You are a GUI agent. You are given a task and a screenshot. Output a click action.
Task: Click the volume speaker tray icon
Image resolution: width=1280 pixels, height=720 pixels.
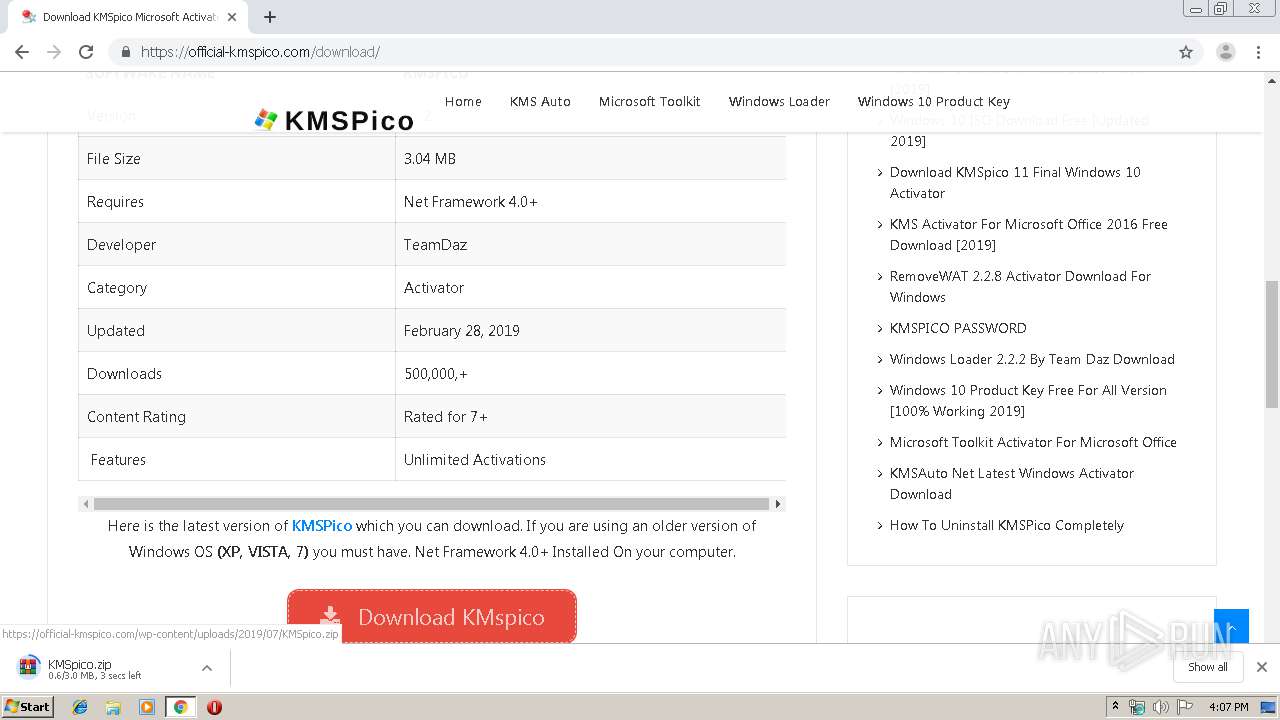pyautogui.click(x=1160, y=707)
